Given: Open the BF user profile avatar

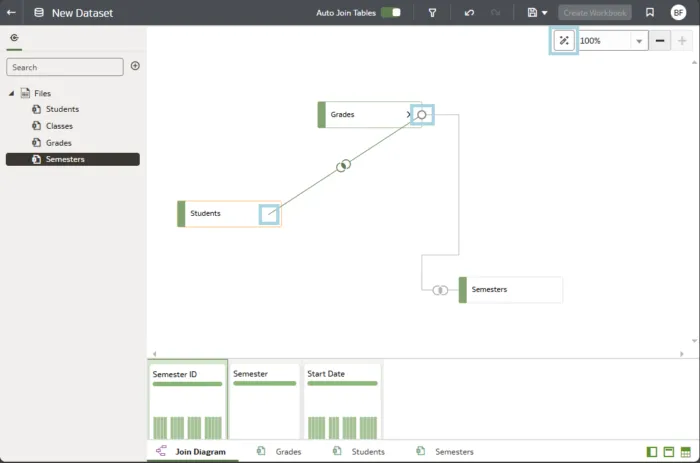Looking at the screenshot, I should [678, 13].
